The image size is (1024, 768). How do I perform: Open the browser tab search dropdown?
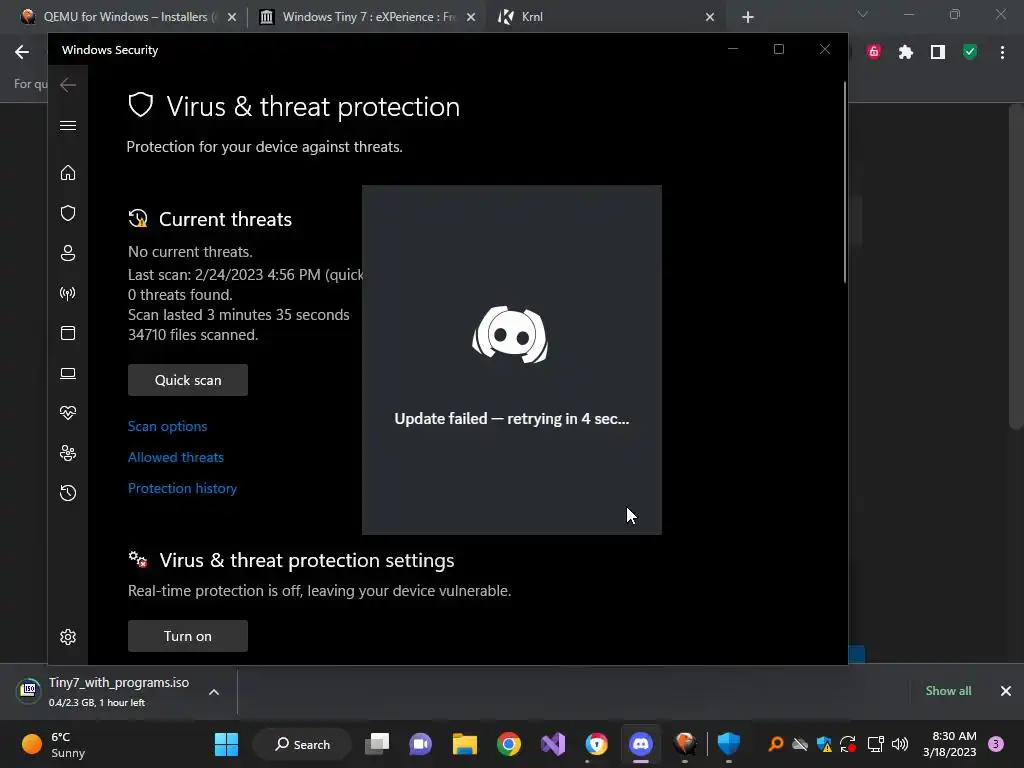pos(863,14)
